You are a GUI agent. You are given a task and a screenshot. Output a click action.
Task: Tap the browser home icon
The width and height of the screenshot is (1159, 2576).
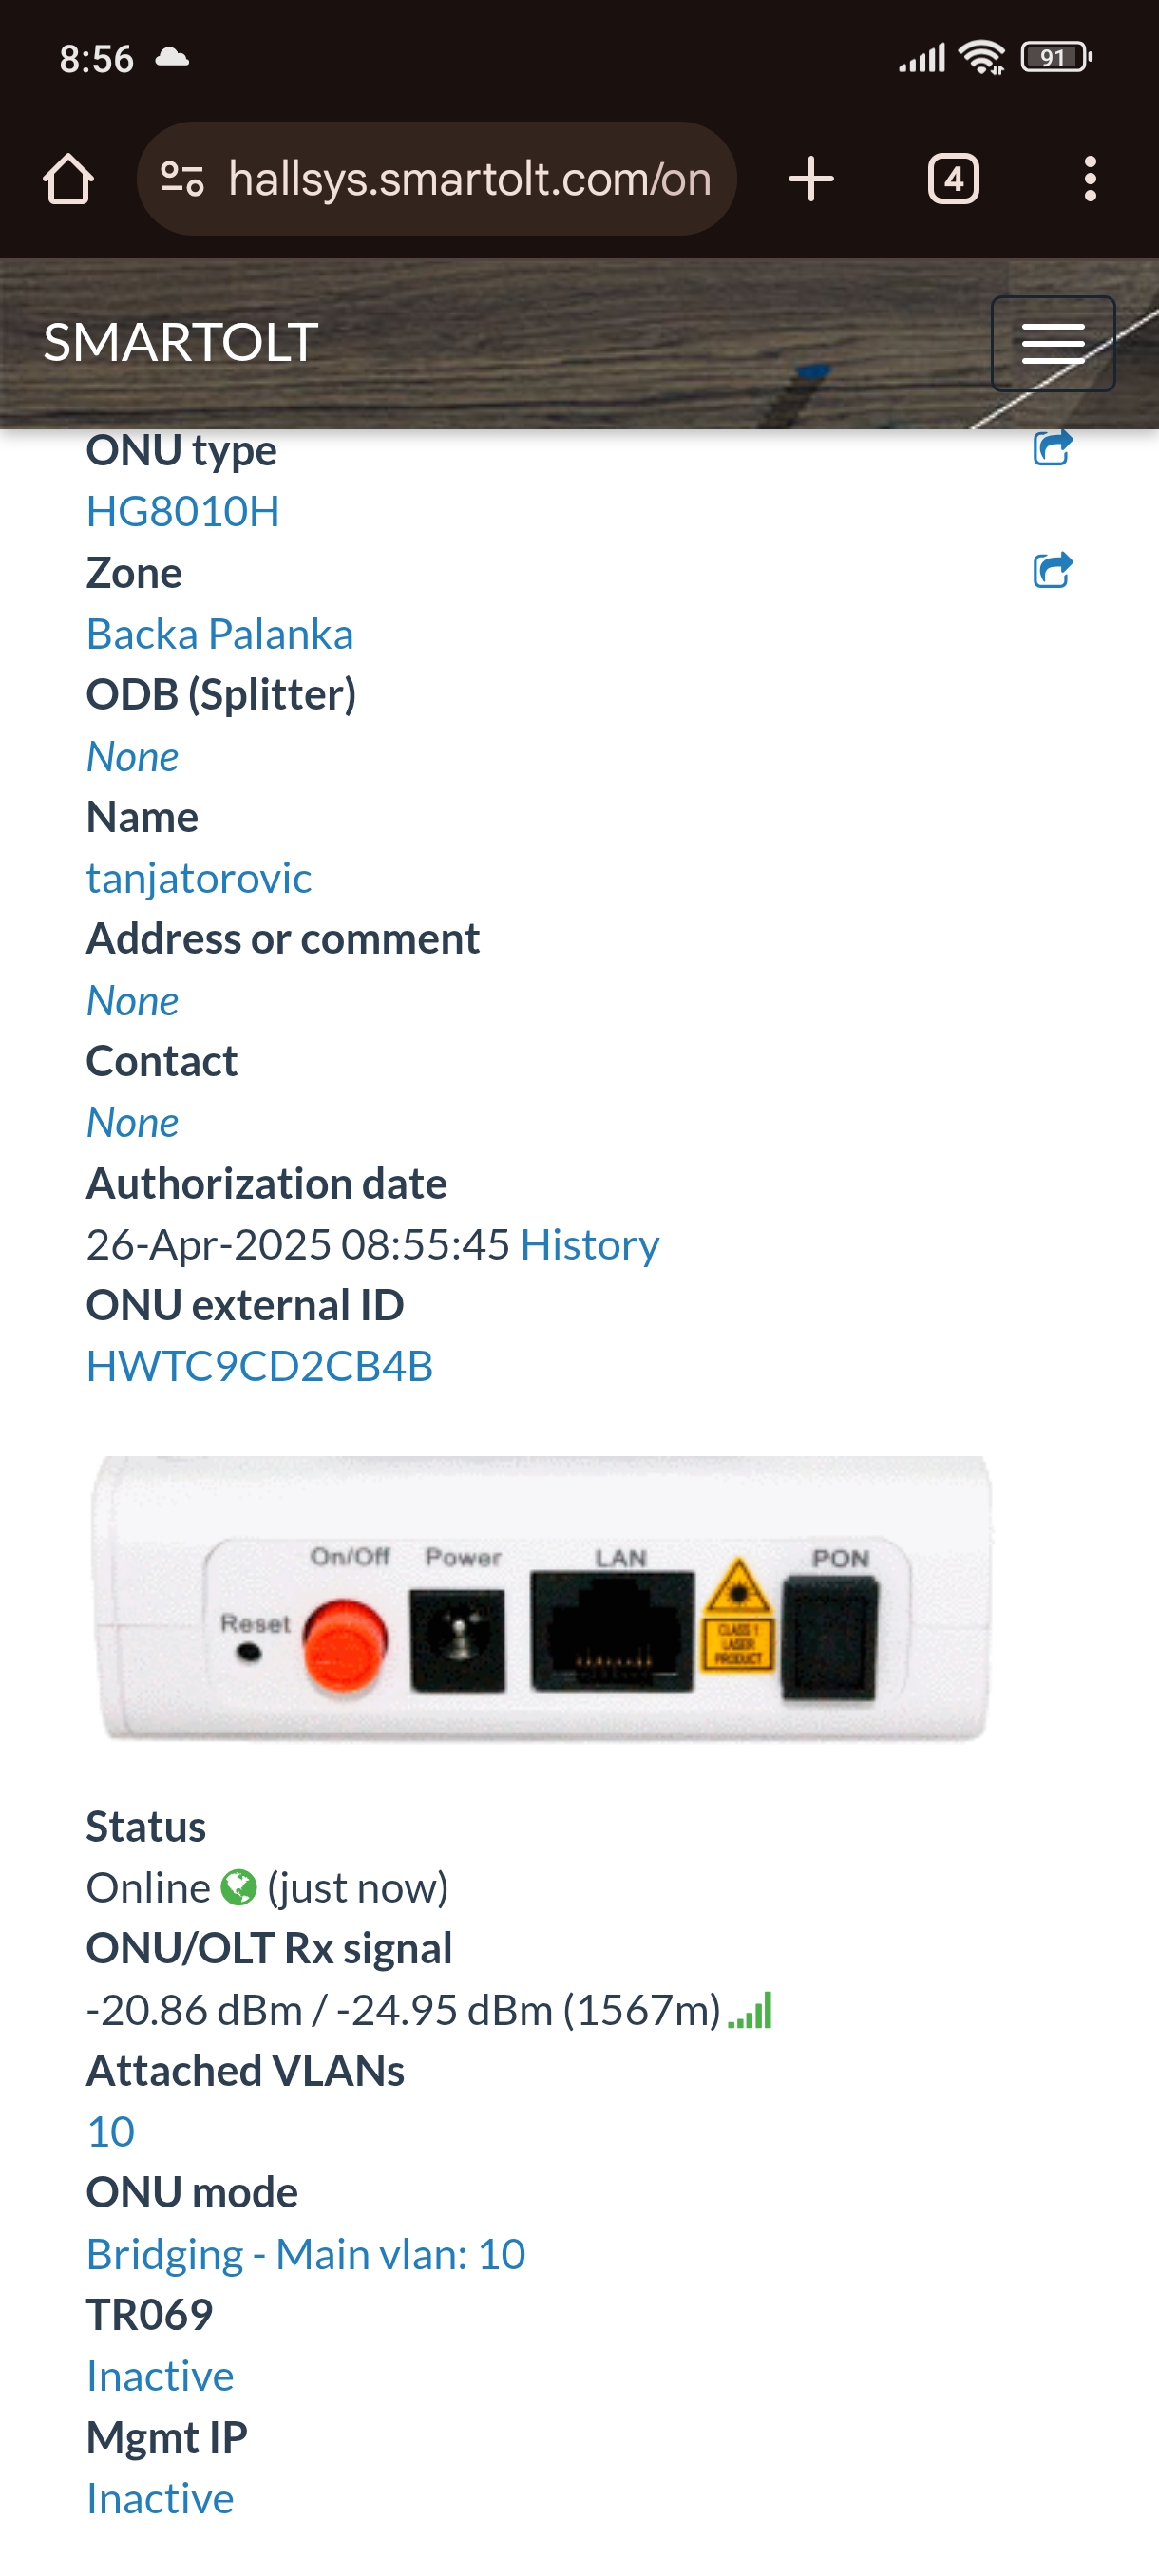click(x=68, y=179)
